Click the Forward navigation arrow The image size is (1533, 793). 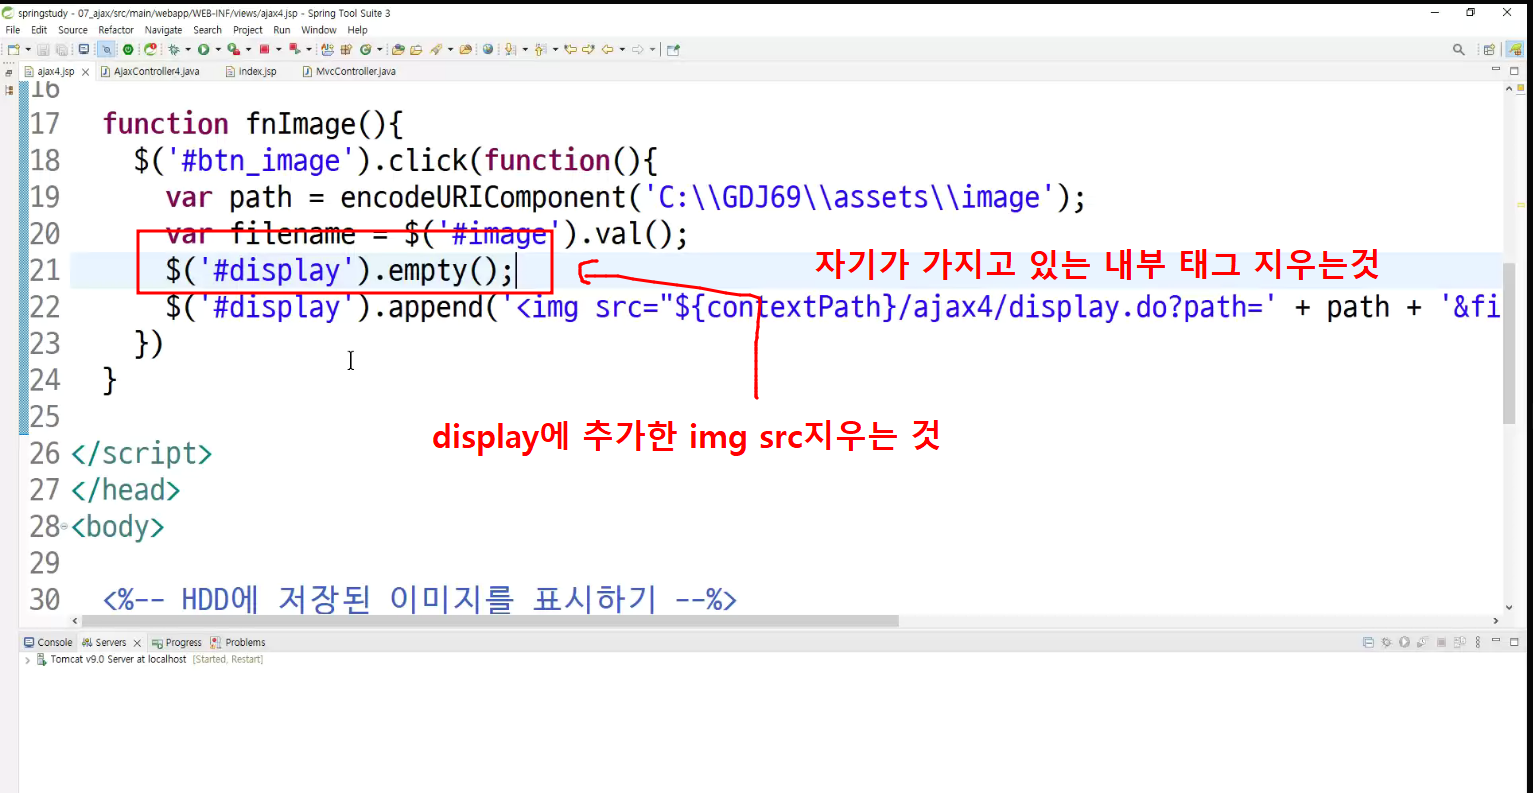click(638, 49)
